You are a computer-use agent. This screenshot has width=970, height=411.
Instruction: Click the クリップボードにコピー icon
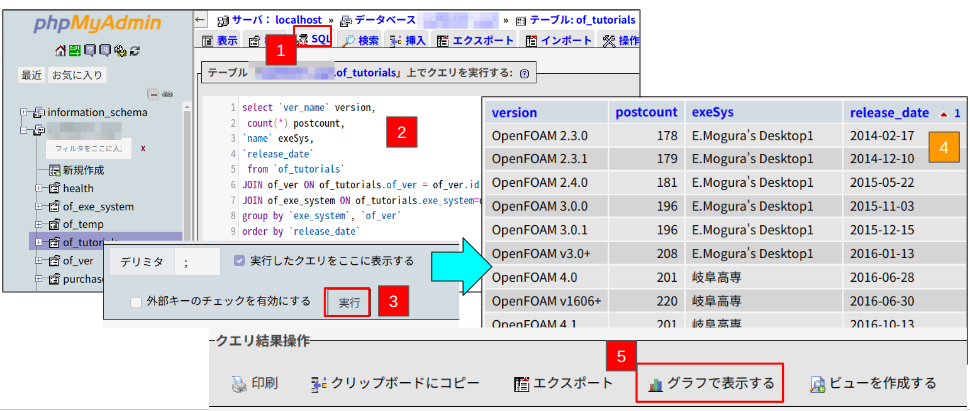319,383
